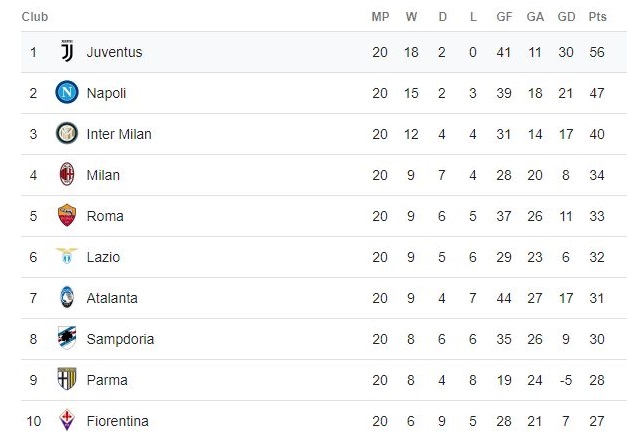Open the Roma crest icon
Screen dimensions: 627x439
pos(67,216)
